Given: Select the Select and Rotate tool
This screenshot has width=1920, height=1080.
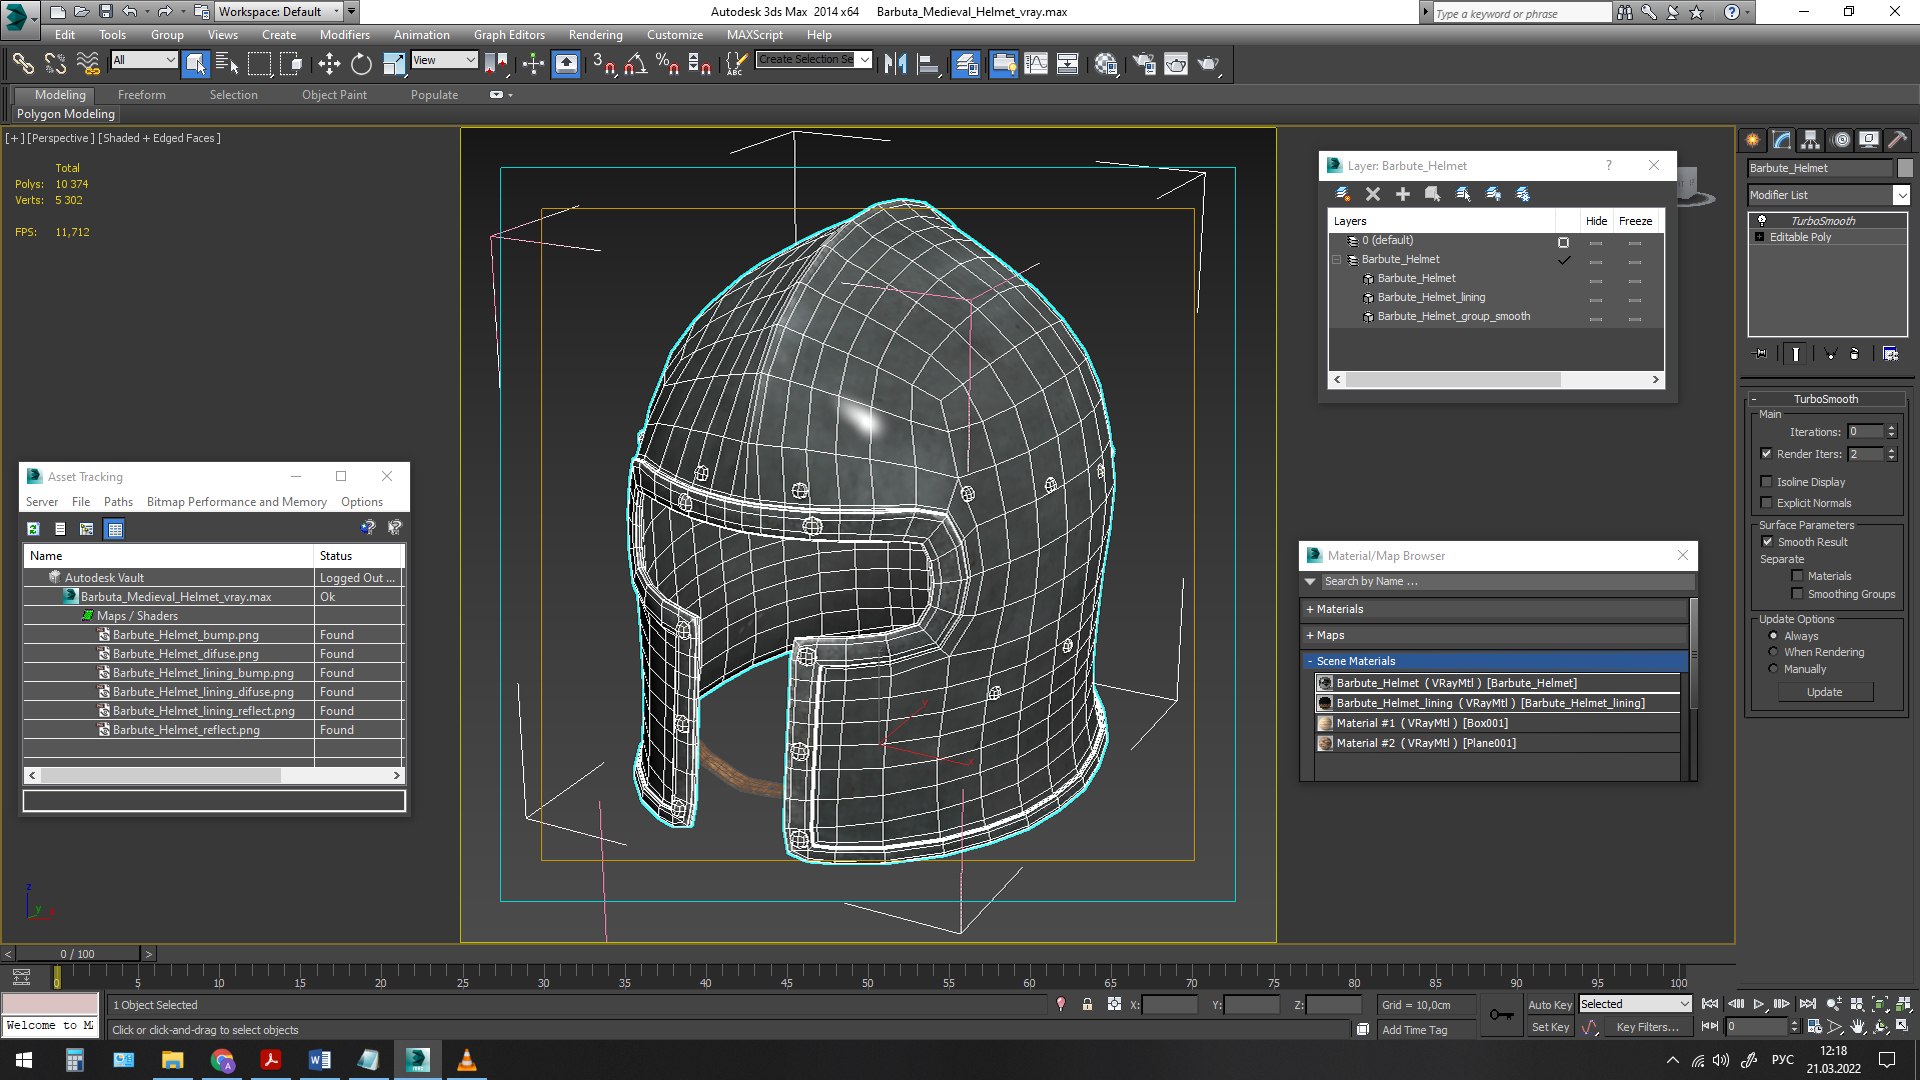Looking at the screenshot, I should [x=361, y=64].
